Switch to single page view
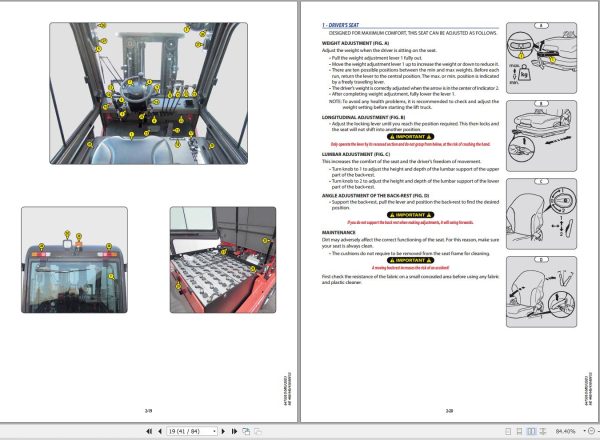 coord(508,431)
